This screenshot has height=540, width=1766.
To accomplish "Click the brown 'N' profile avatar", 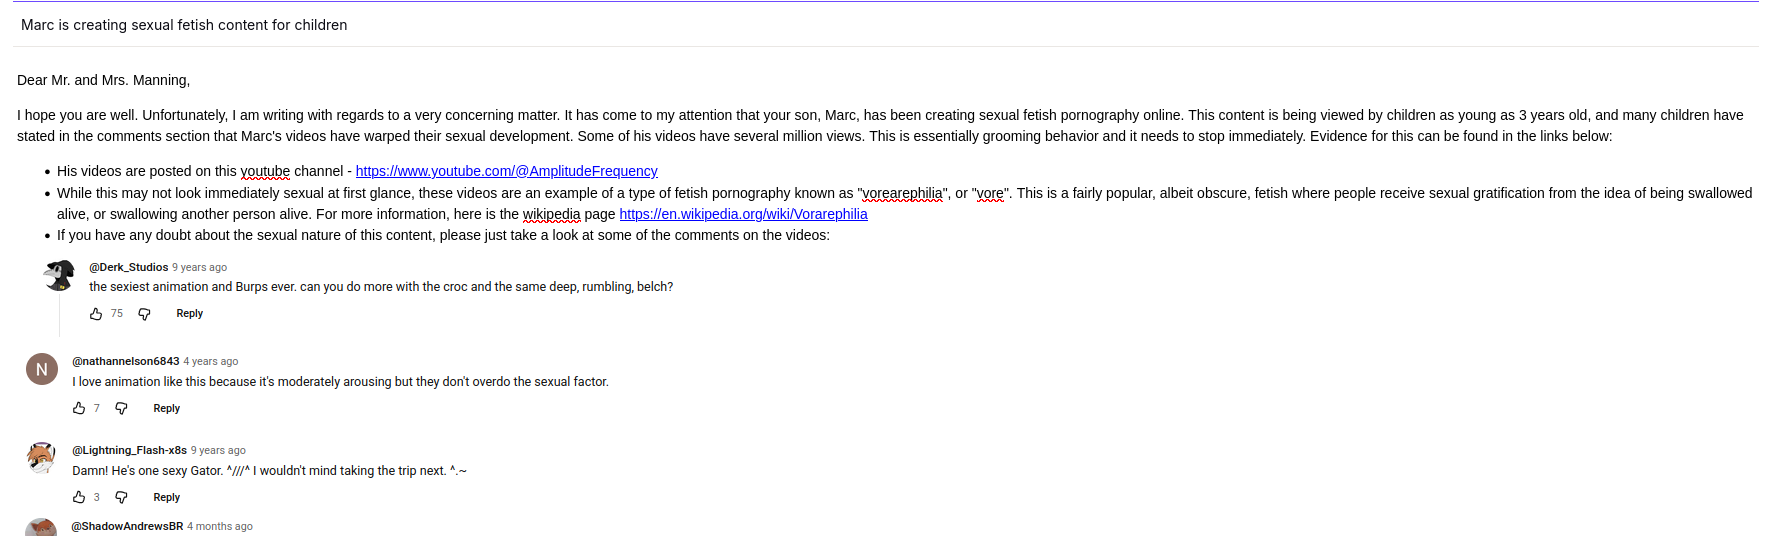I will (x=42, y=369).
